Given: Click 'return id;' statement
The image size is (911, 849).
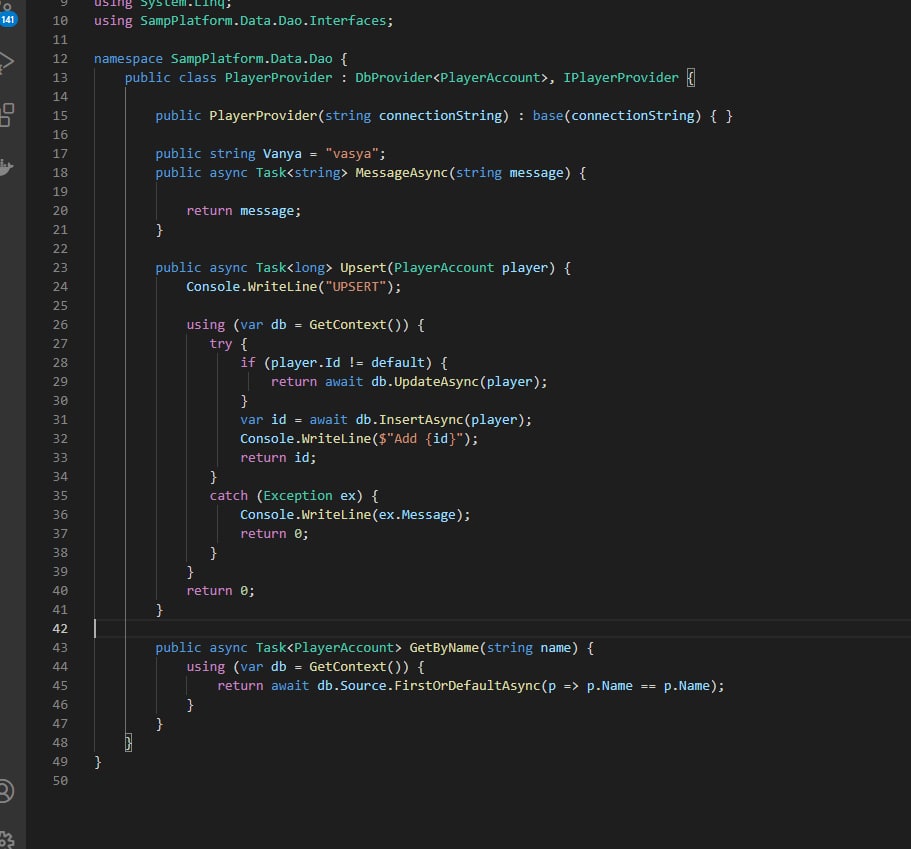Looking at the screenshot, I should [x=278, y=458].
